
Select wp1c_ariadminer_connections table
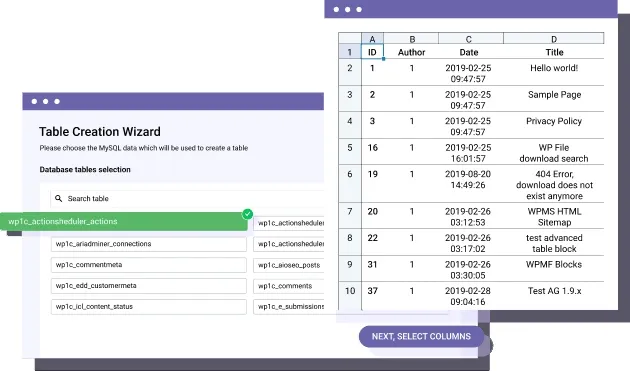(x=149, y=244)
